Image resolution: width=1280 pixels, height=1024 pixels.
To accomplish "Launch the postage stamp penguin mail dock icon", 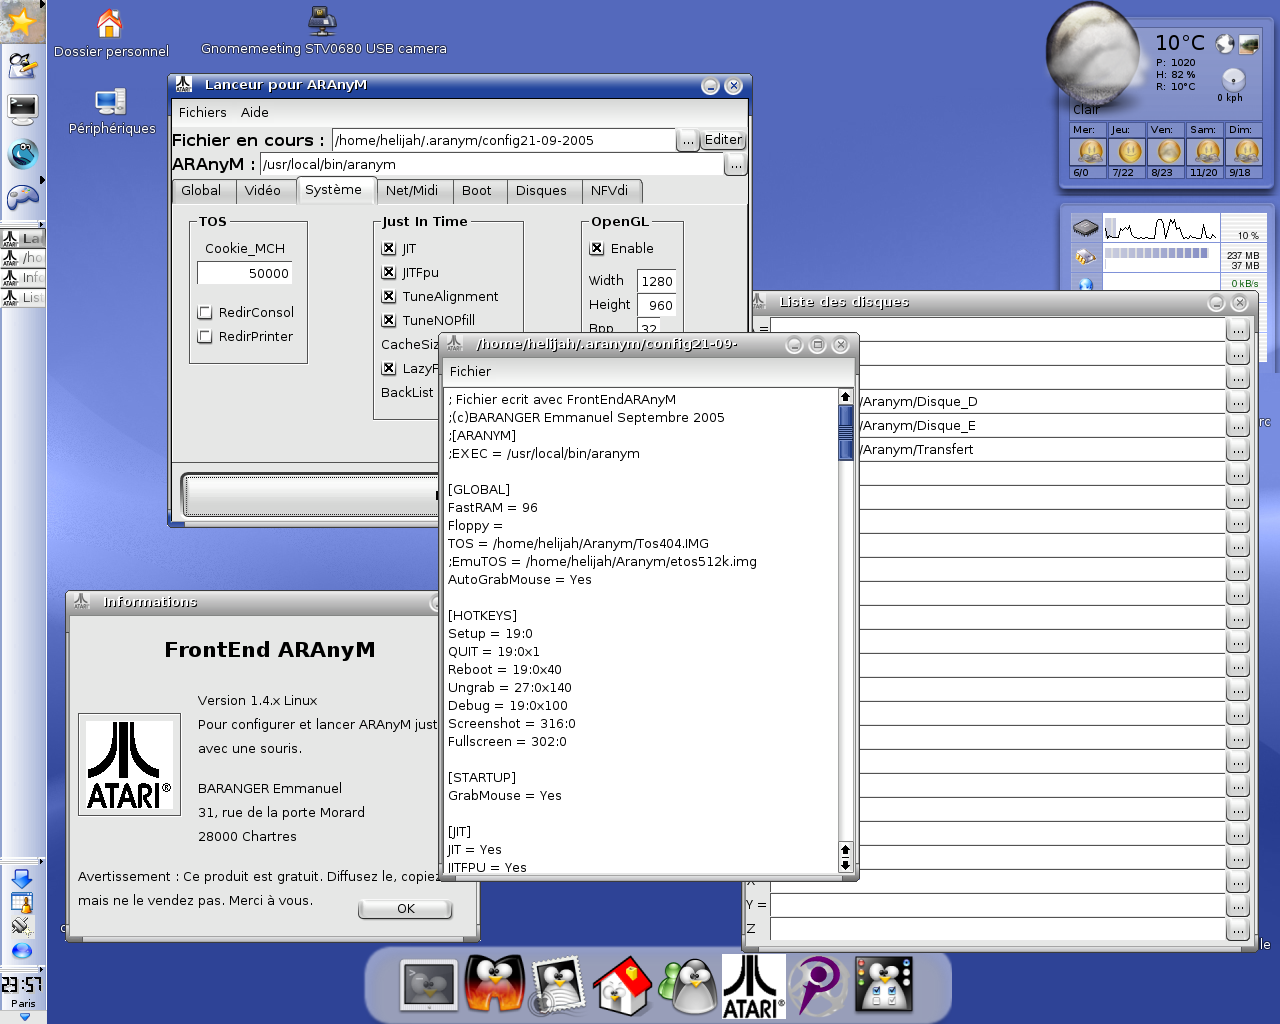I will pyautogui.click(x=558, y=986).
